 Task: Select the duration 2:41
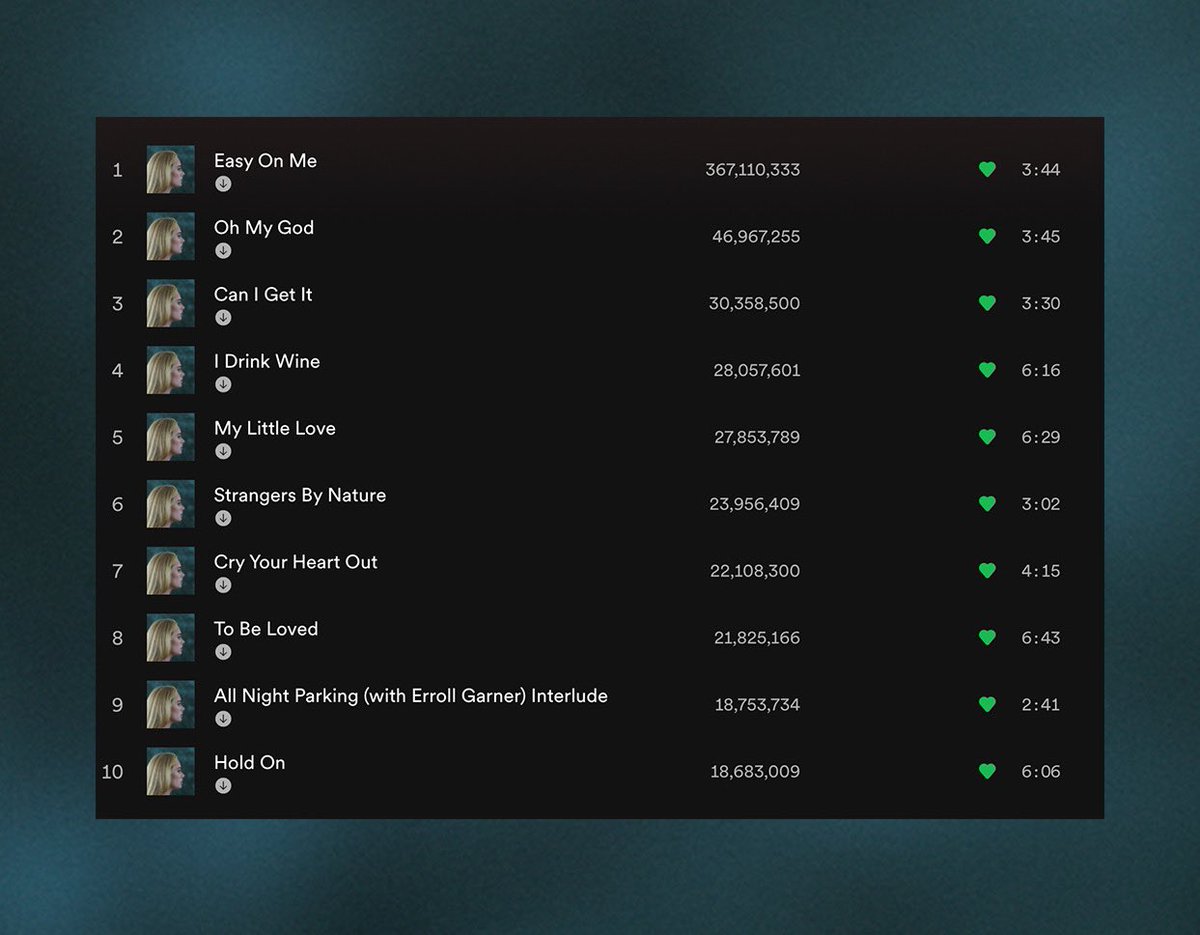[1041, 705]
